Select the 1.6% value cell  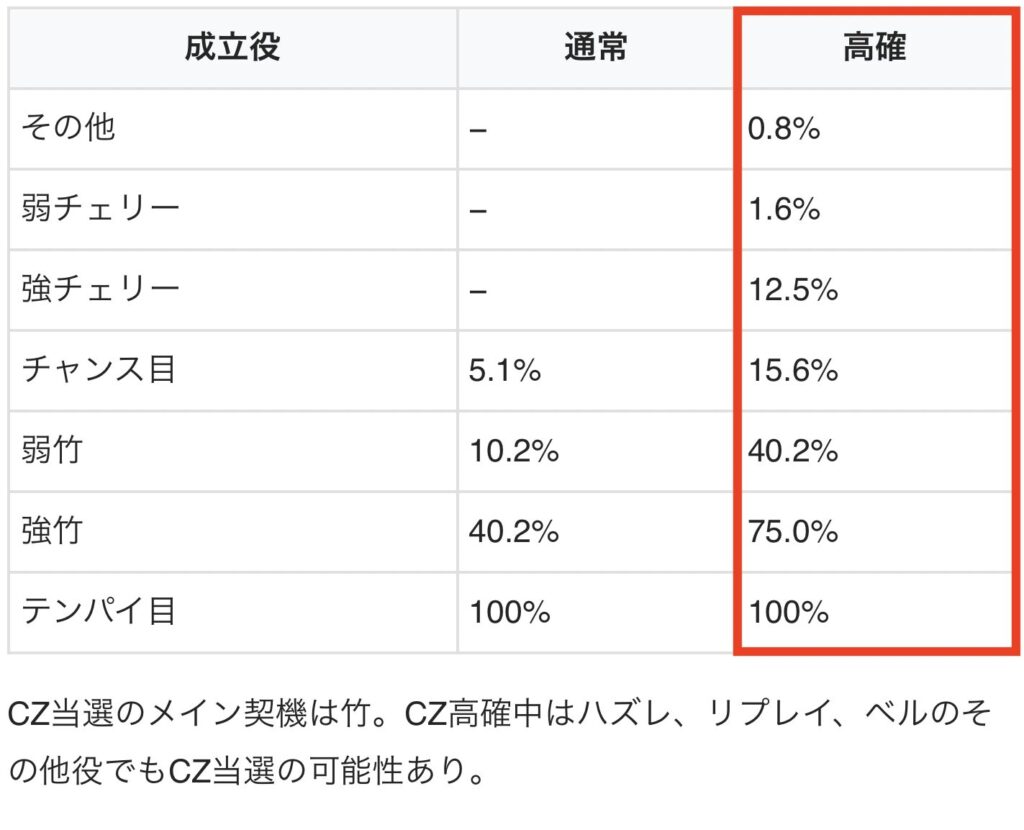(x=783, y=210)
